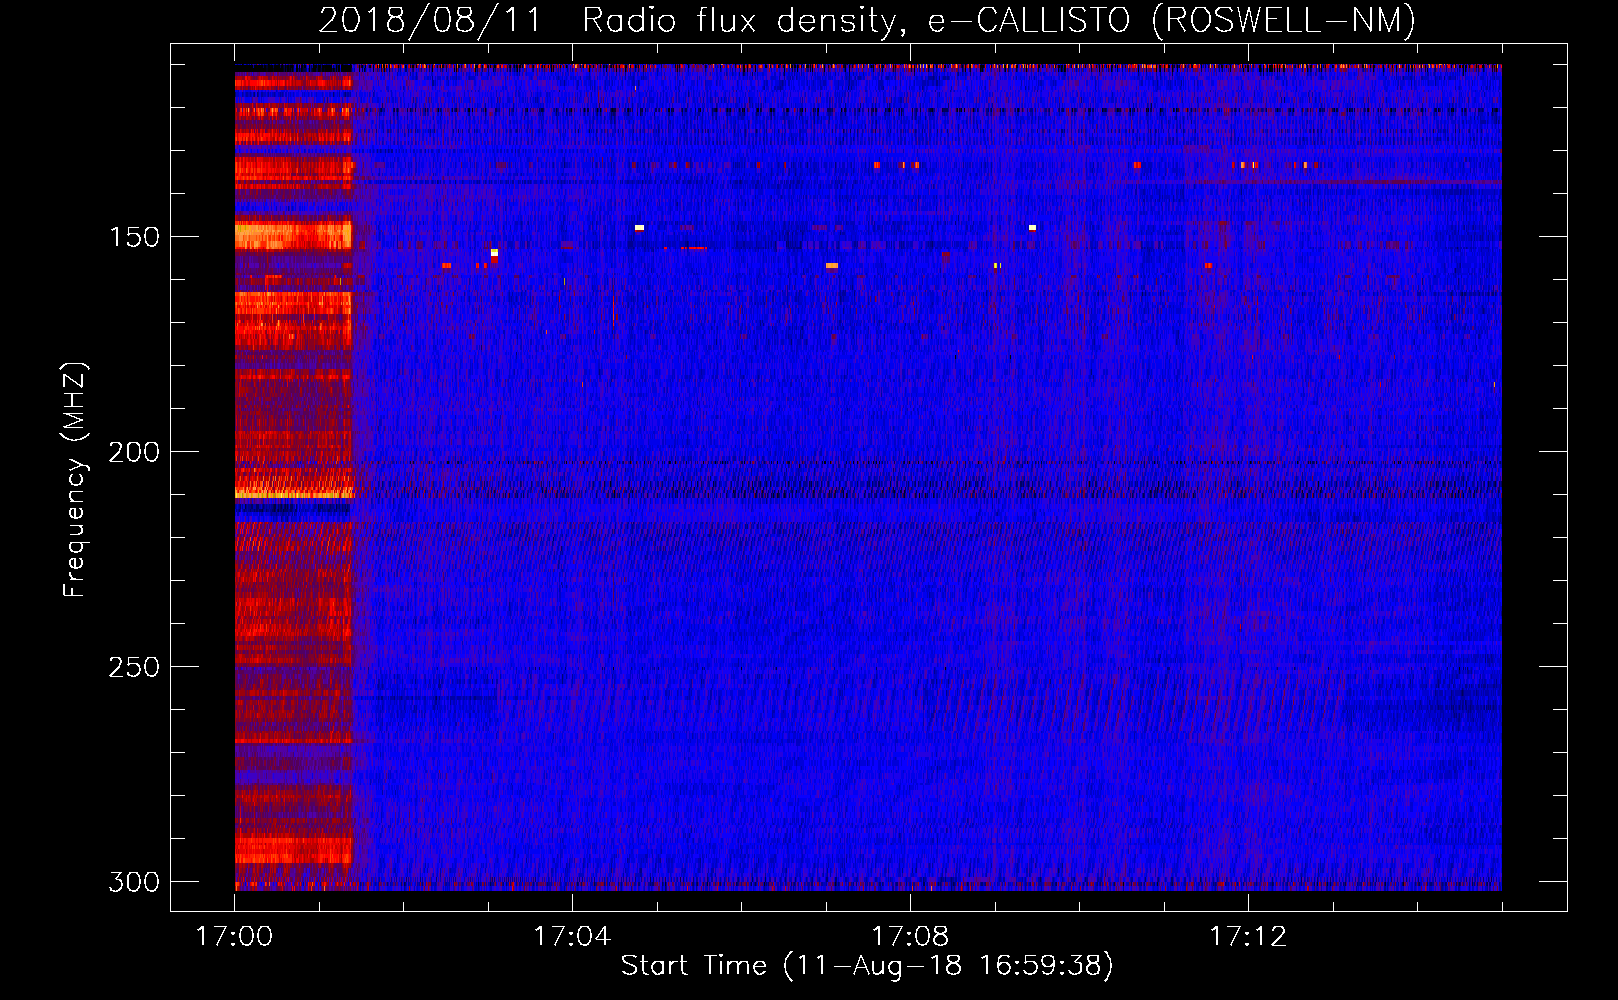Click the 17:12 time tick label
1618x1000 pixels.
click(x=1248, y=937)
